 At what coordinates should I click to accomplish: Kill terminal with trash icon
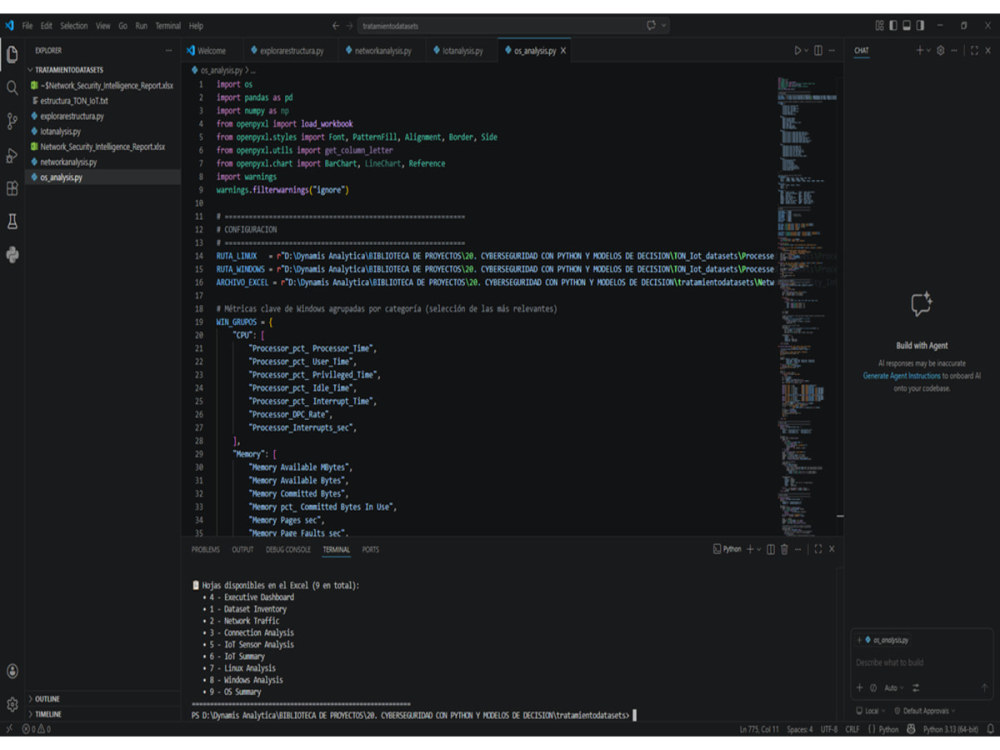tap(784, 549)
